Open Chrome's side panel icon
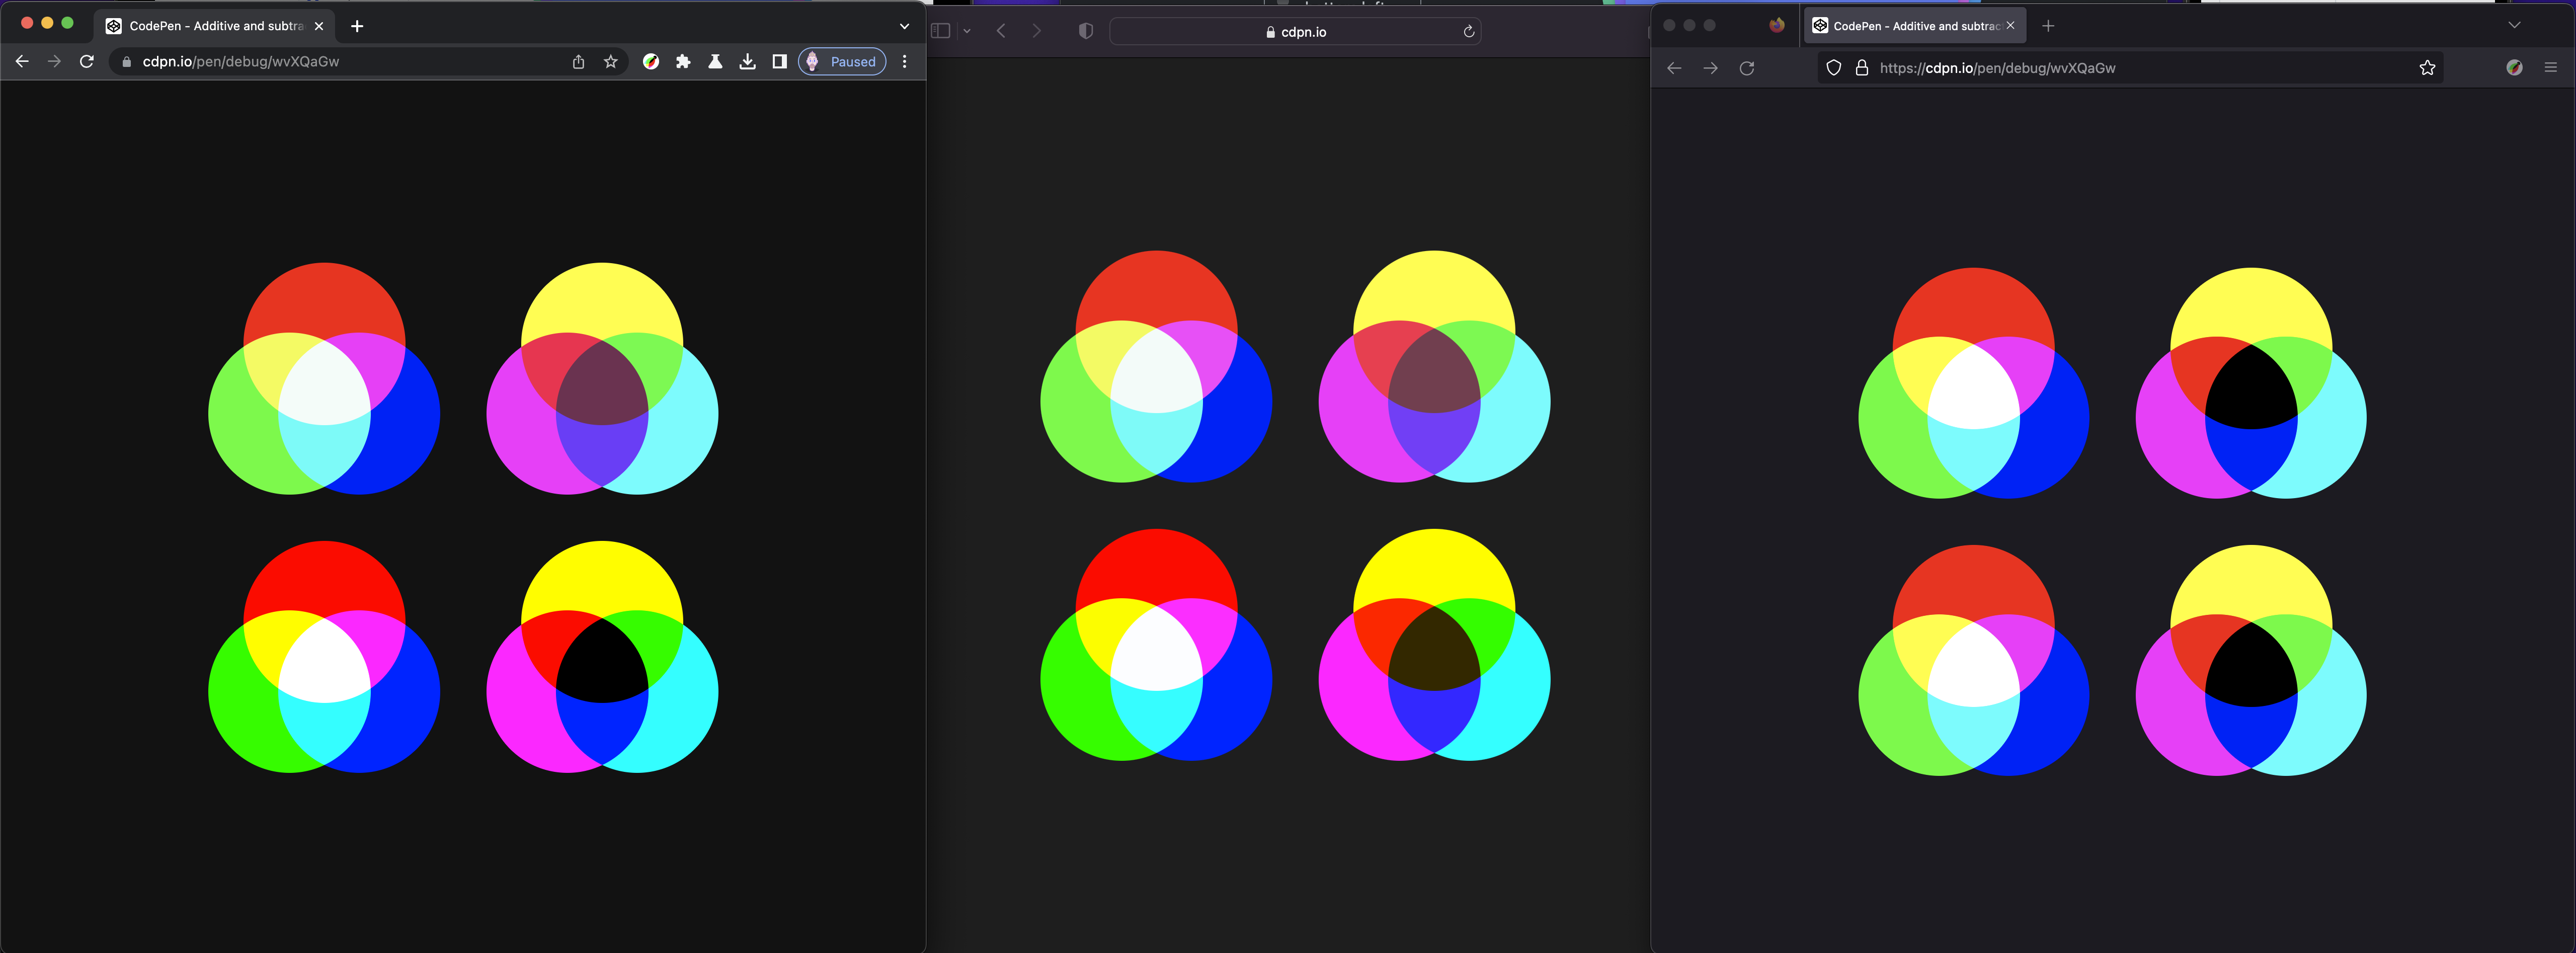The width and height of the screenshot is (2576, 953). click(x=779, y=61)
